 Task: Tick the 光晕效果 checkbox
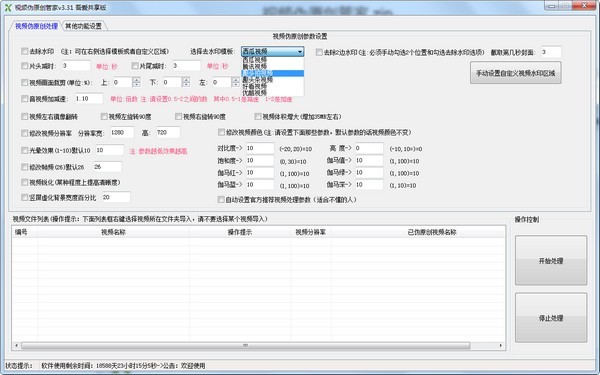[25, 150]
